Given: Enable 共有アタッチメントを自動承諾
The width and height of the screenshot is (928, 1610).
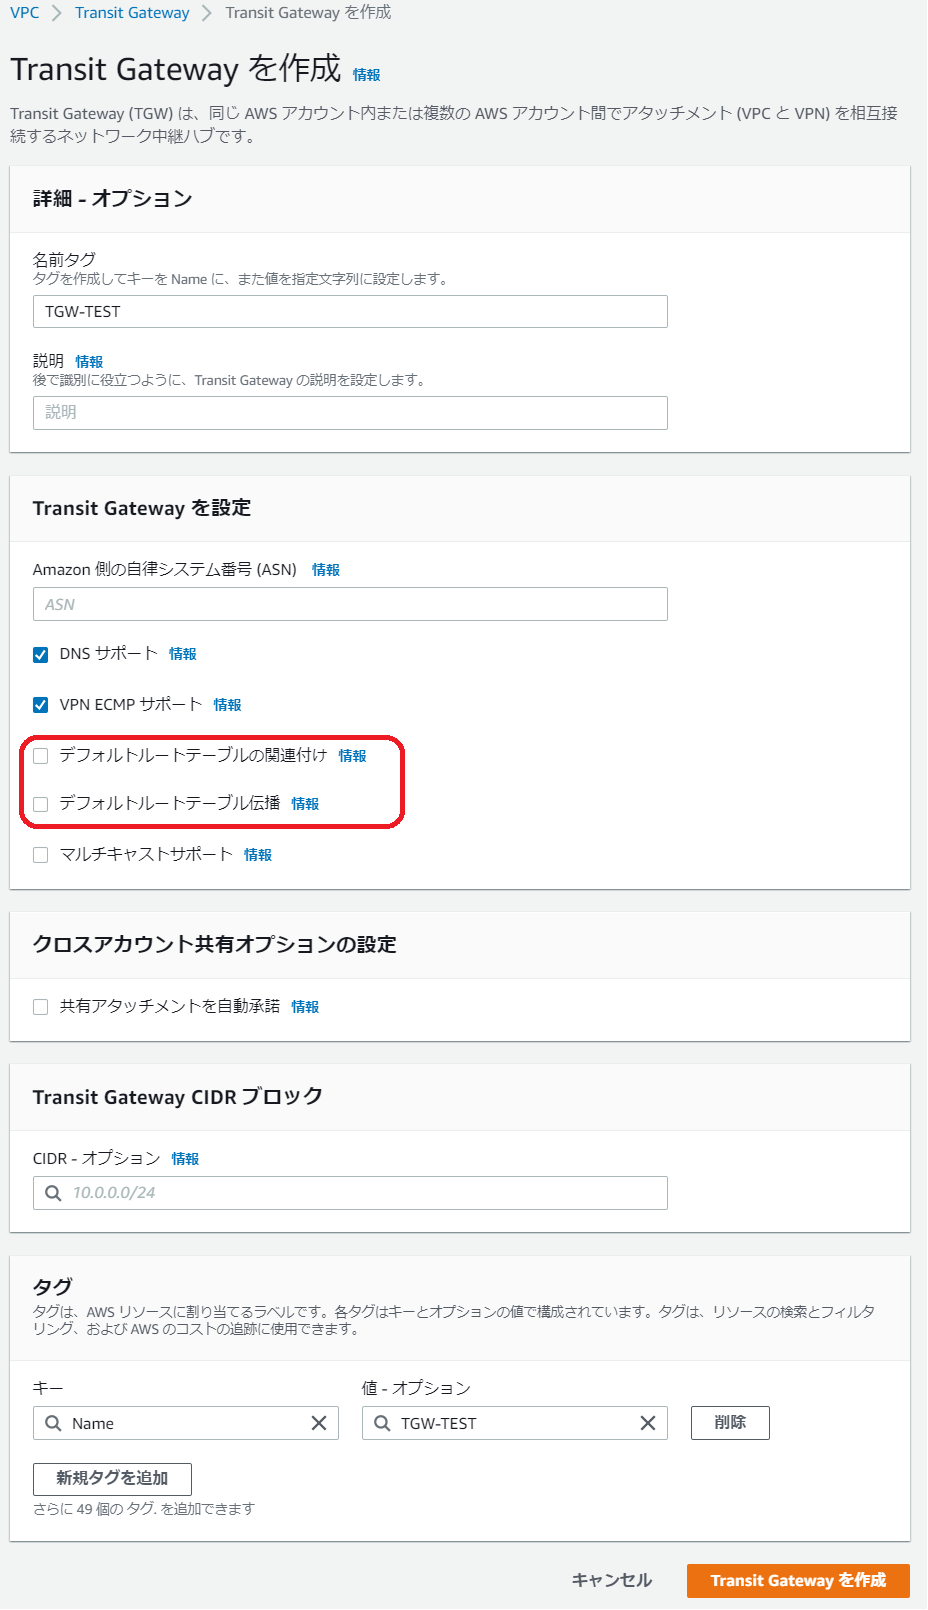Looking at the screenshot, I should coord(40,1007).
